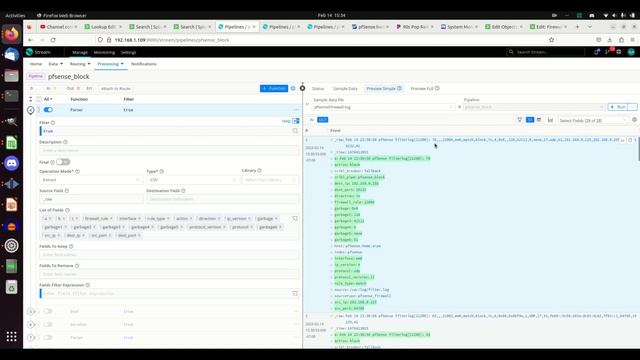Open the Processing menu
Viewport: 640px width, 360px height.
(111, 64)
